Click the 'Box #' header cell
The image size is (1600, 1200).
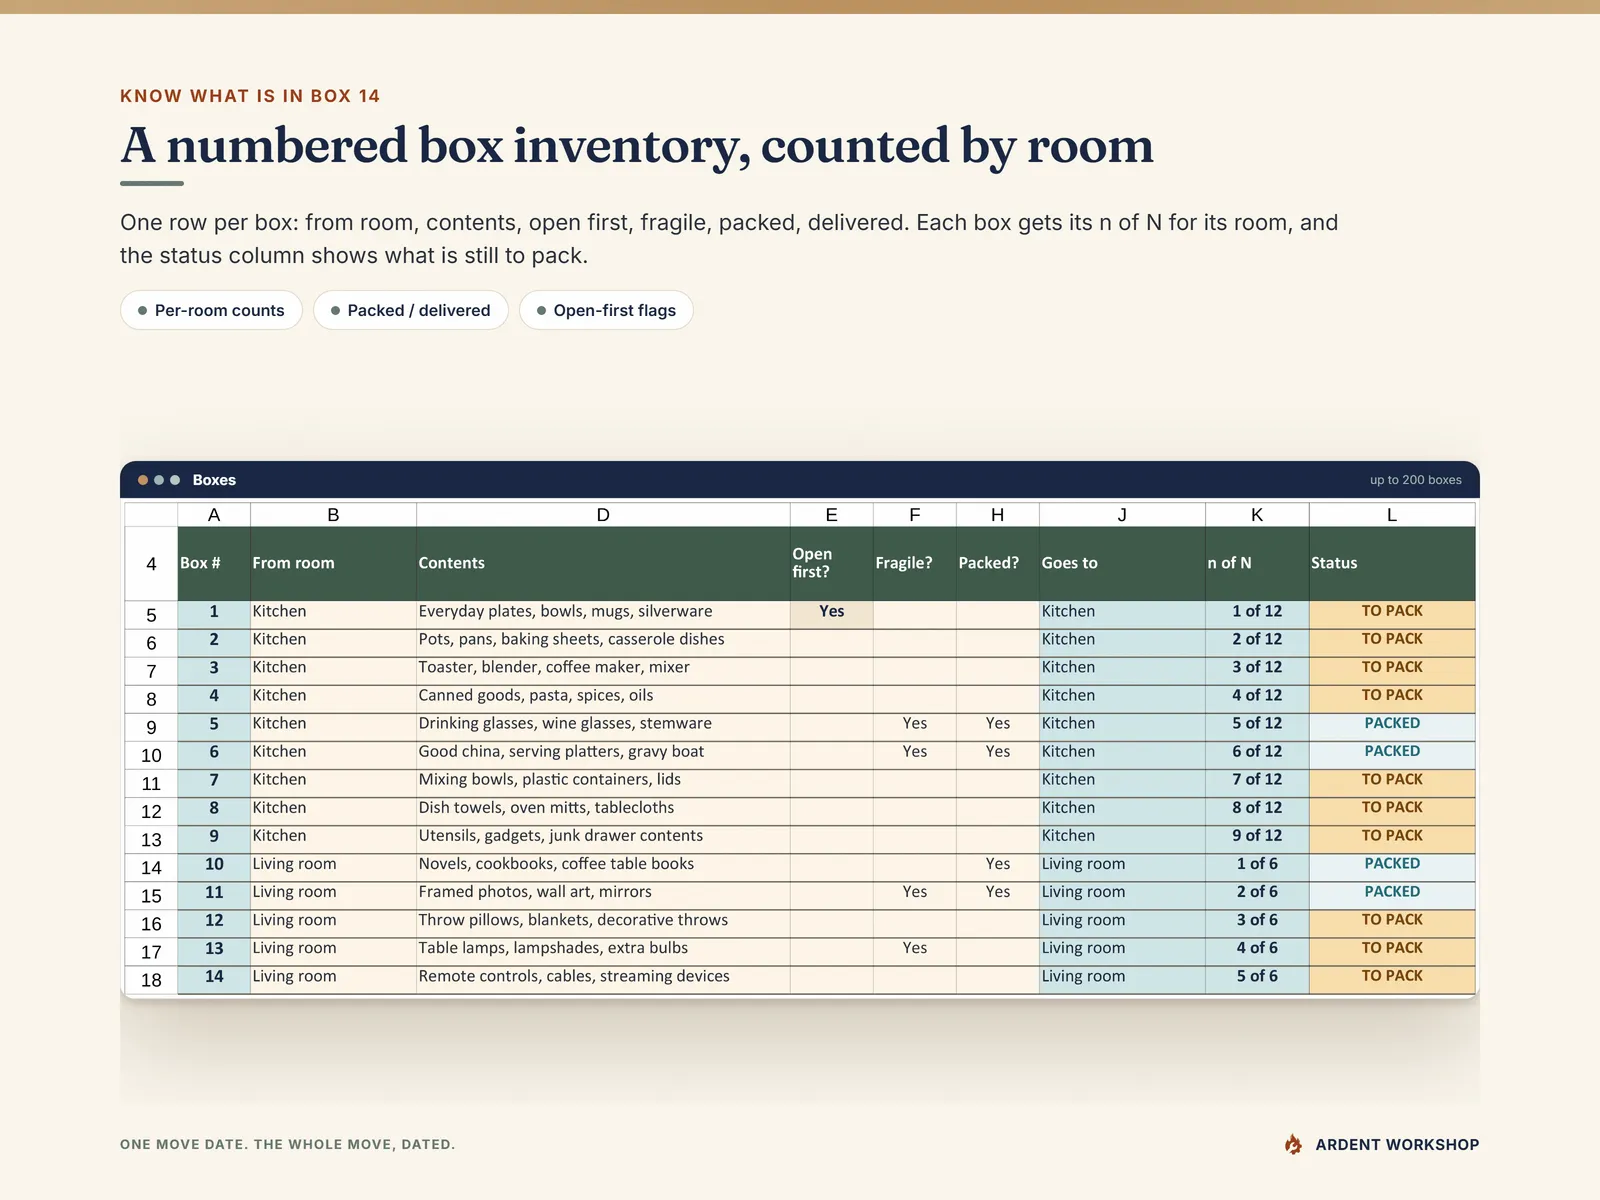point(214,563)
